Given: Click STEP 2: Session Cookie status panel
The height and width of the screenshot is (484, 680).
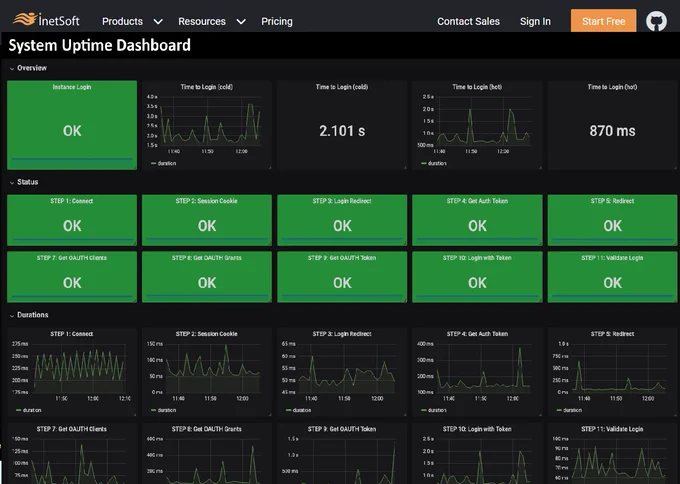Looking at the screenshot, I should coord(207,220).
